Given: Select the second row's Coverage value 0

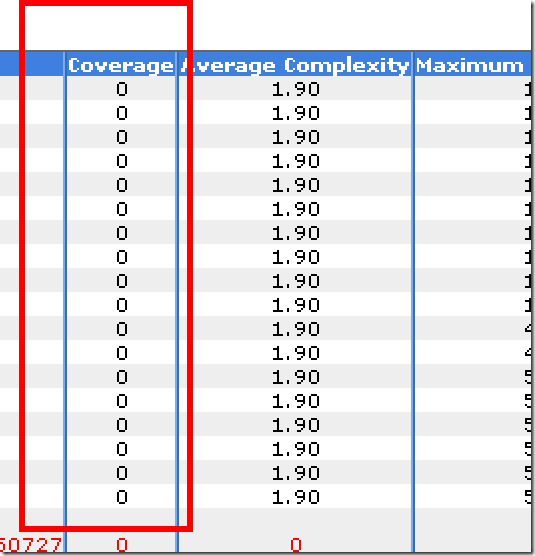Looking at the screenshot, I should (122, 113).
